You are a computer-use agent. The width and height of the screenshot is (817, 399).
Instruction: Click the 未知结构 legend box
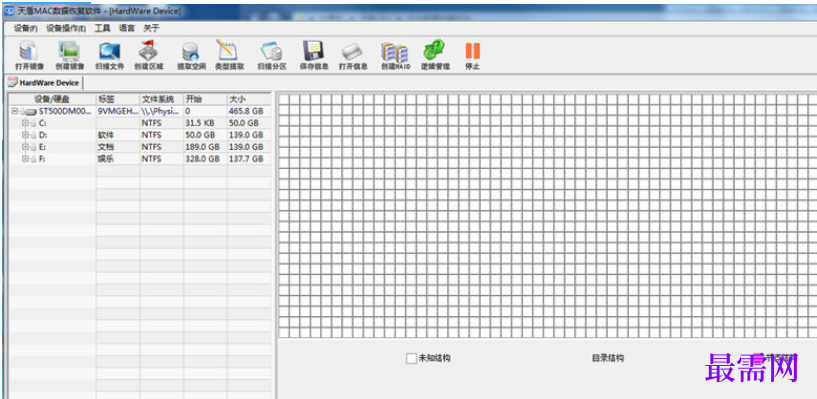pos(411,358)
